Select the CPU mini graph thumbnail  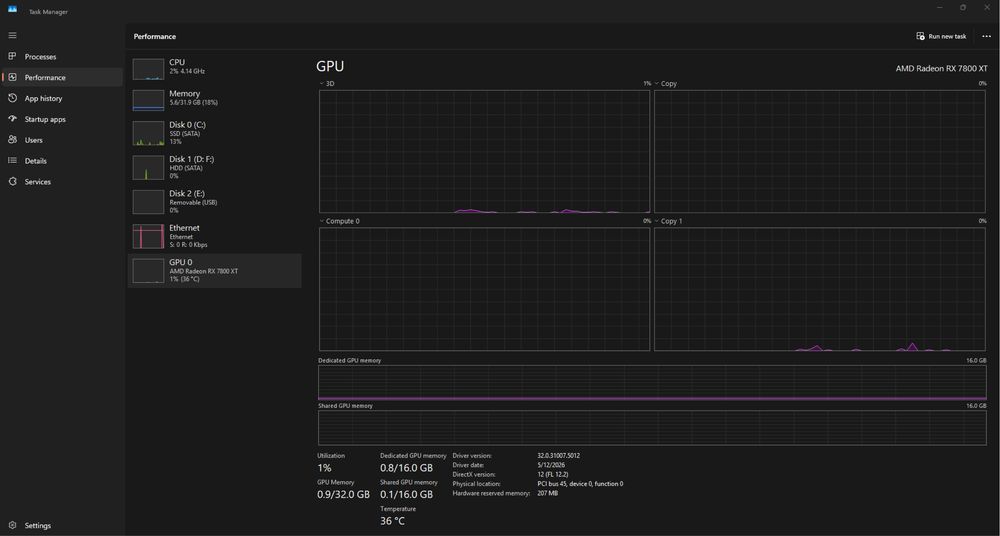point(148,69)
